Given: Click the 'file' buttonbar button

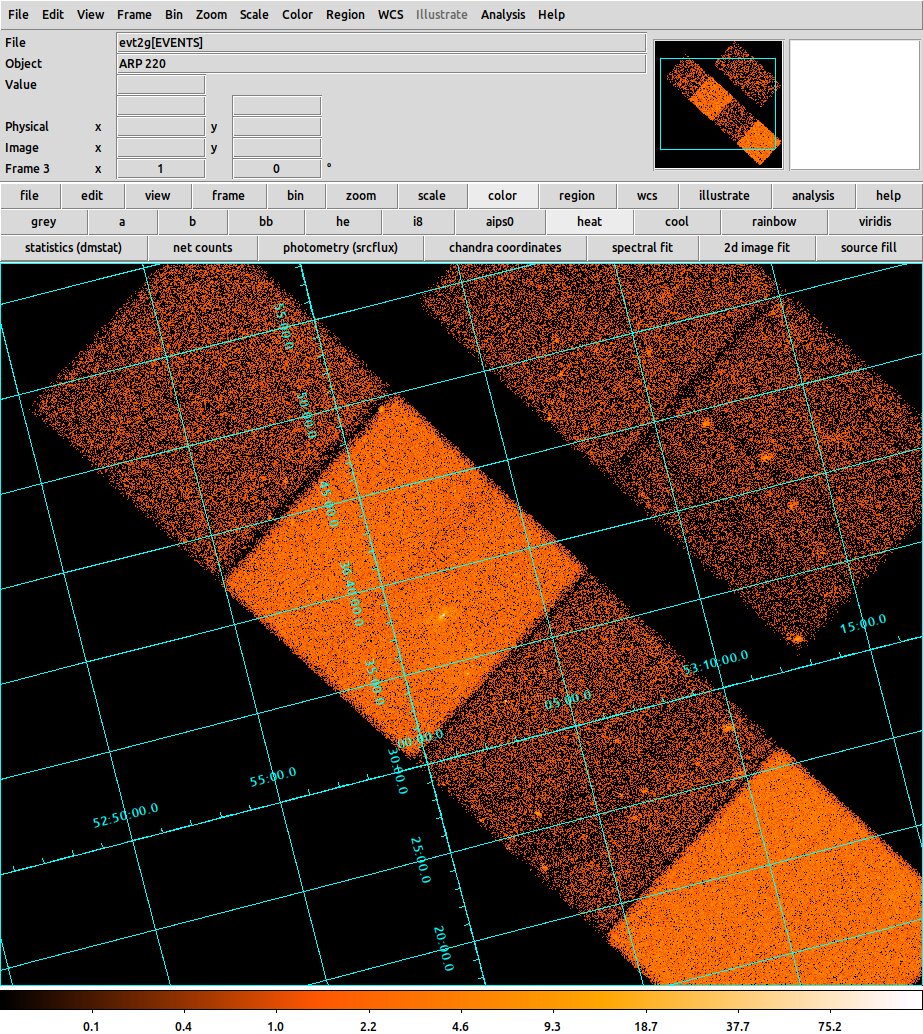Looking at the screenshot, I should tap(30, 196).
